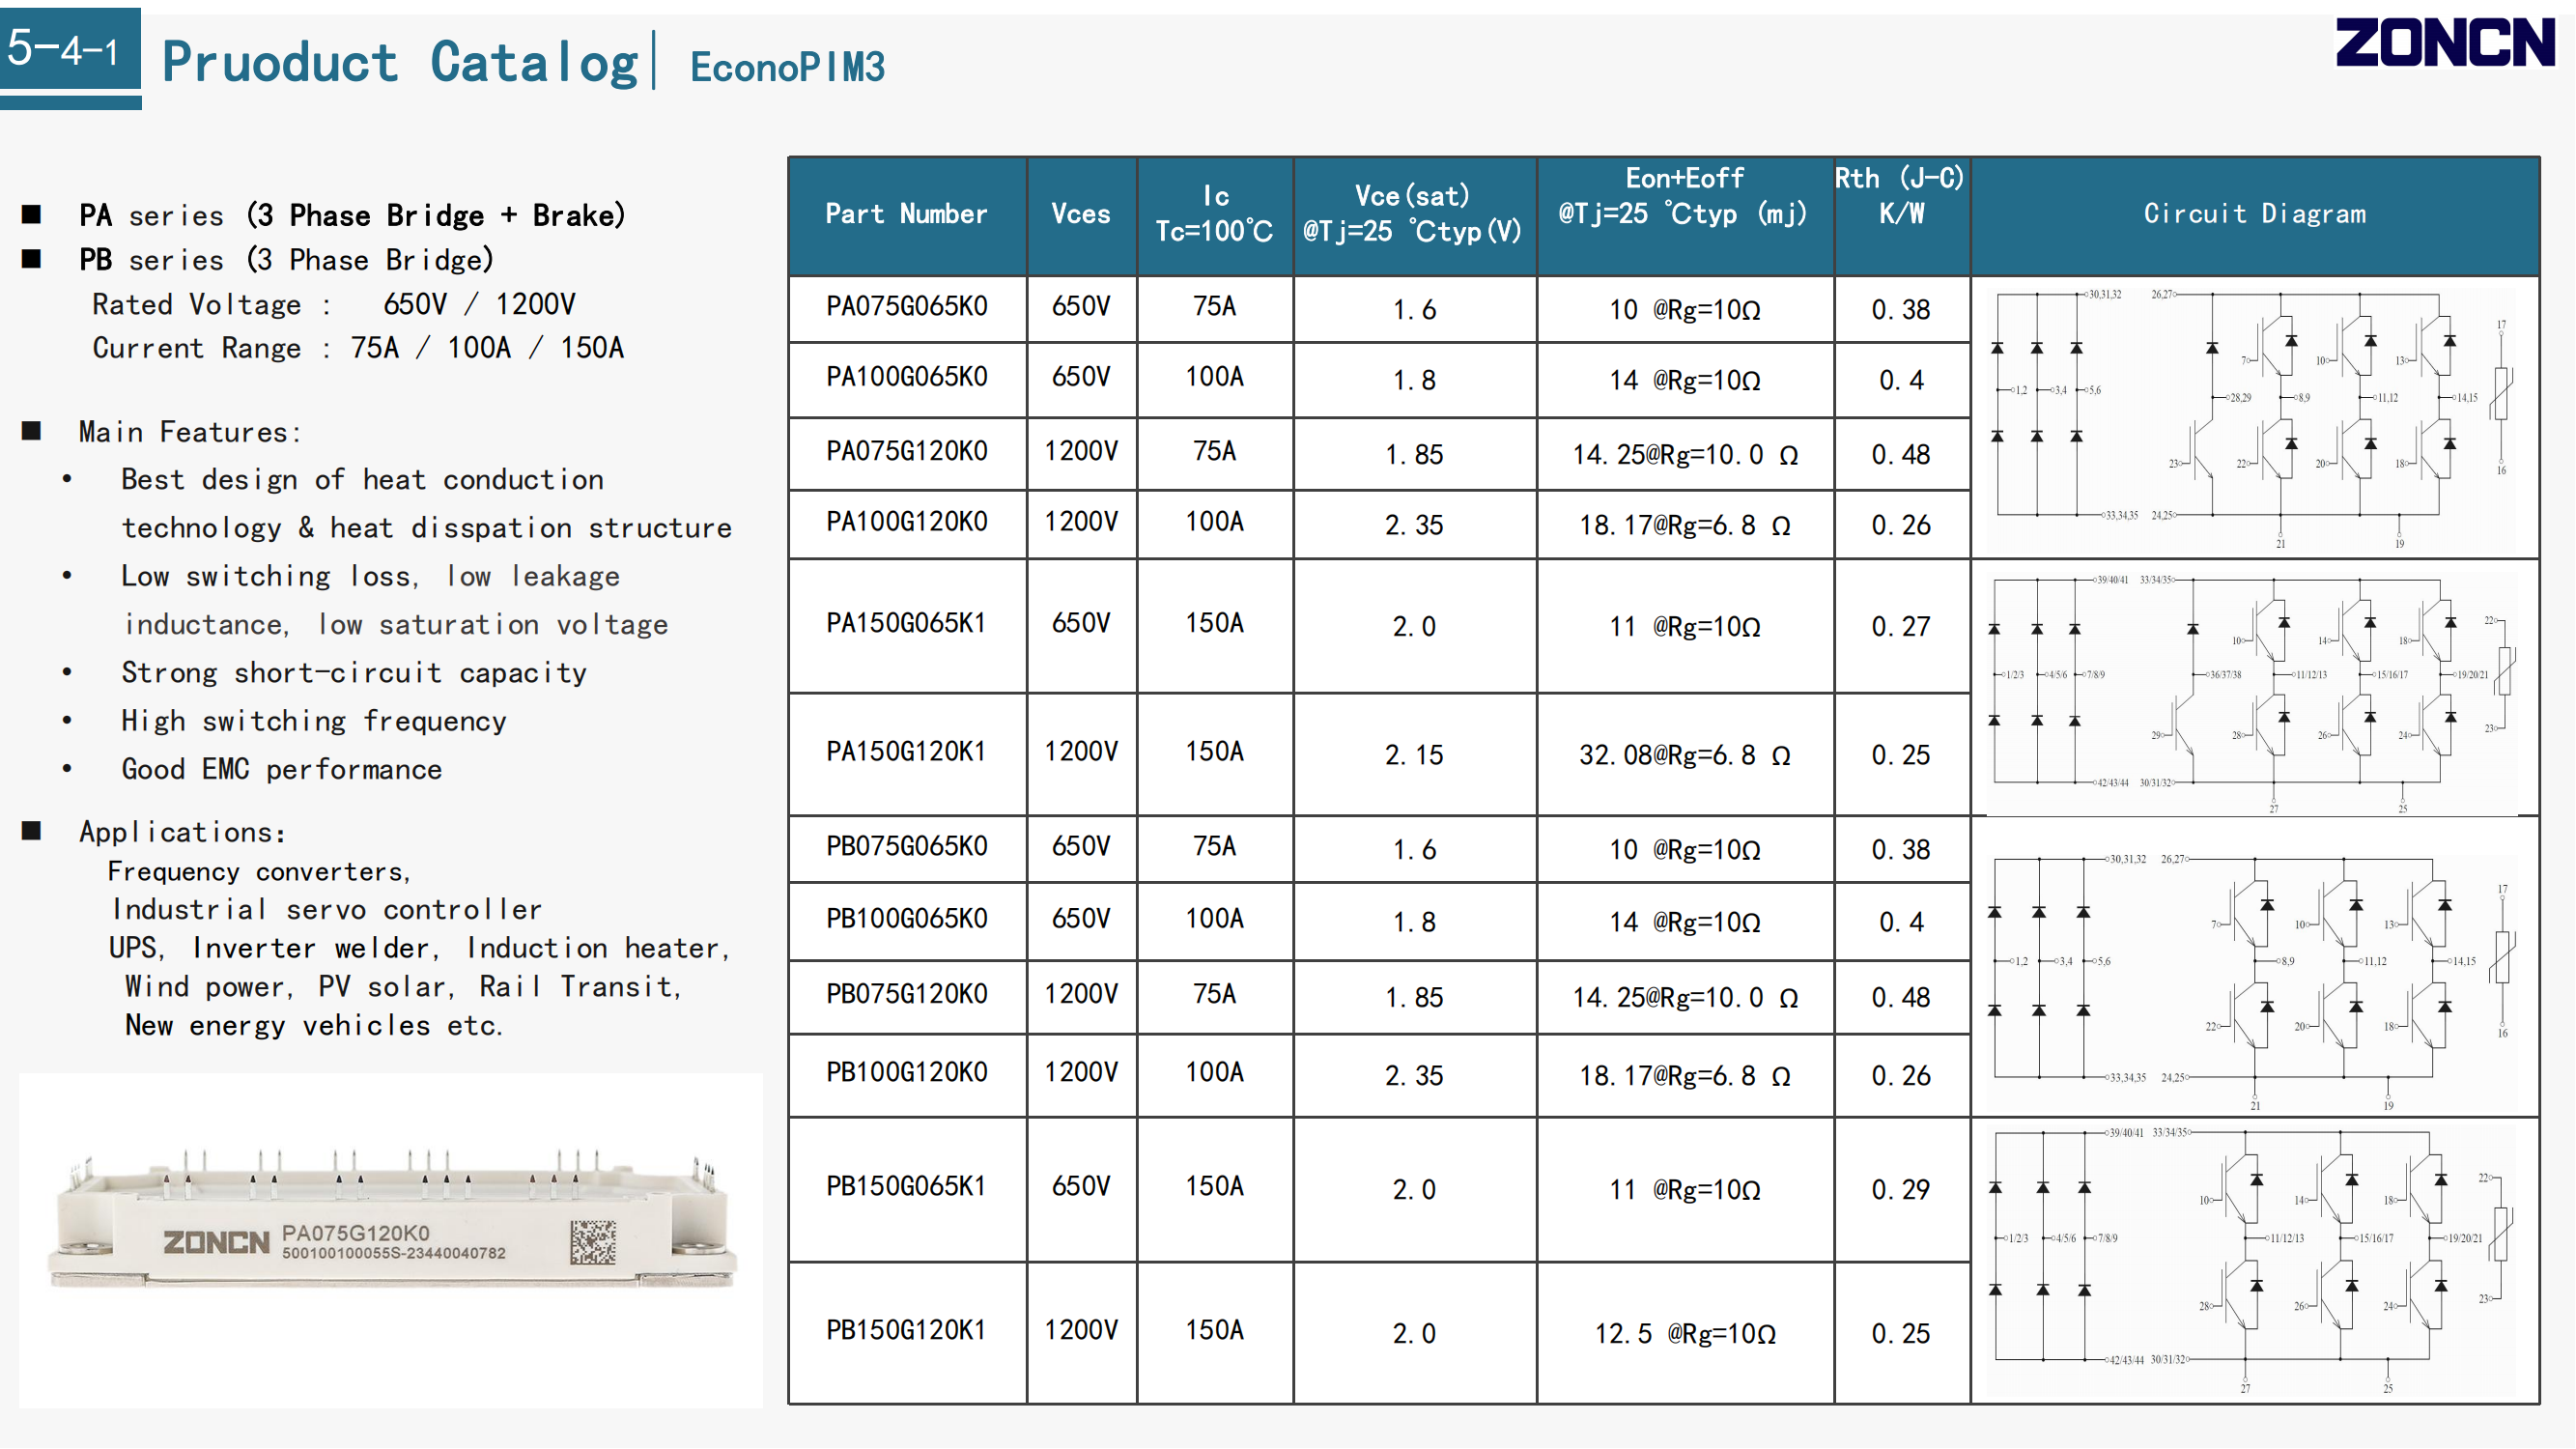Image resolution: width=2576 pixels, height=1449 pixels.
Task: Click the QR code on the module photo
Action: click(592, 1241)
